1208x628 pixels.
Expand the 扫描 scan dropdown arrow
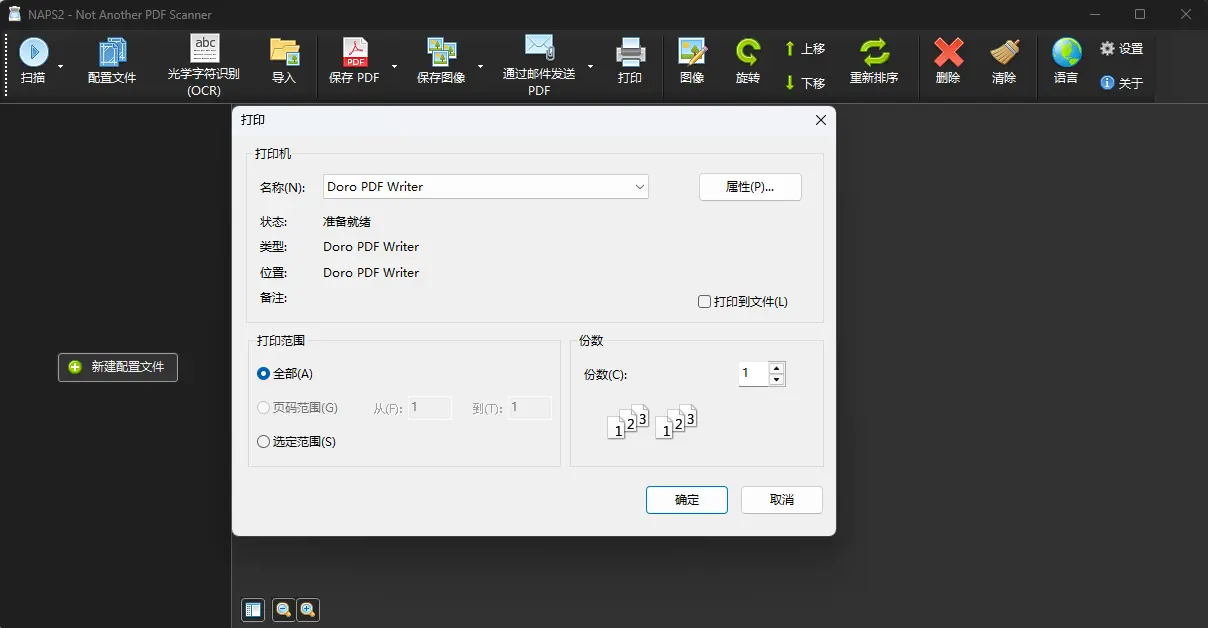[x=60, y=66]
